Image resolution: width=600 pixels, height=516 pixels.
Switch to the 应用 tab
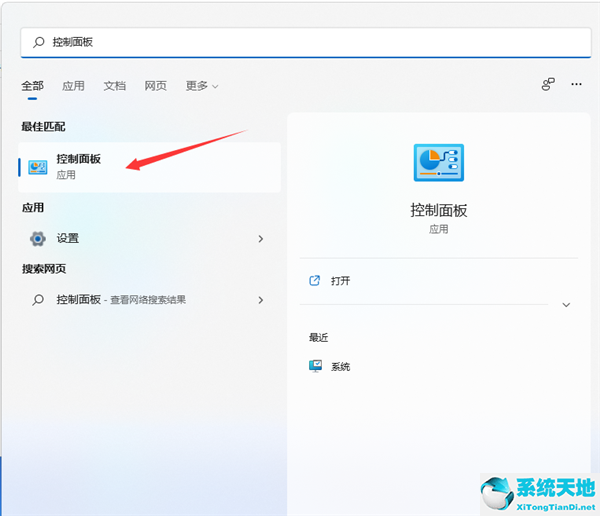(73, 86)
